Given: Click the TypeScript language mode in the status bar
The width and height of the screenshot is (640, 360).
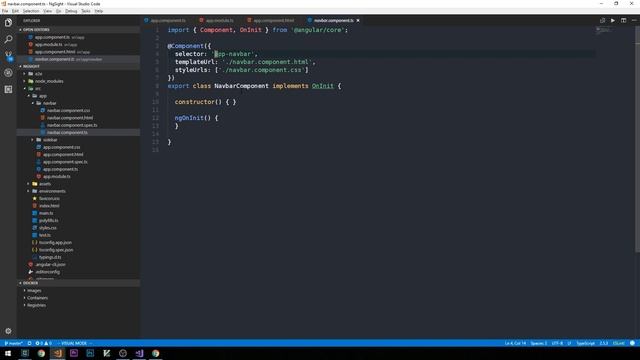Looking at the screenshot, I should (x=586, y=343).
